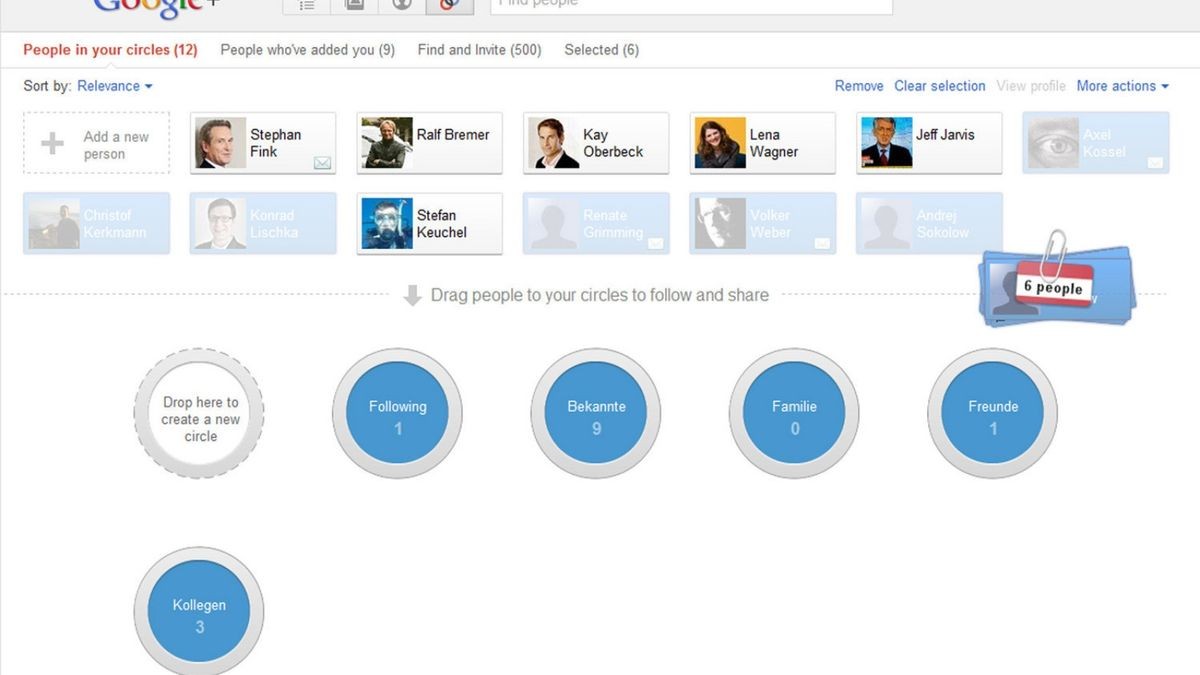Click the Profile icon in top toolbar
The image size is (1200, 675).
[402, 5]
